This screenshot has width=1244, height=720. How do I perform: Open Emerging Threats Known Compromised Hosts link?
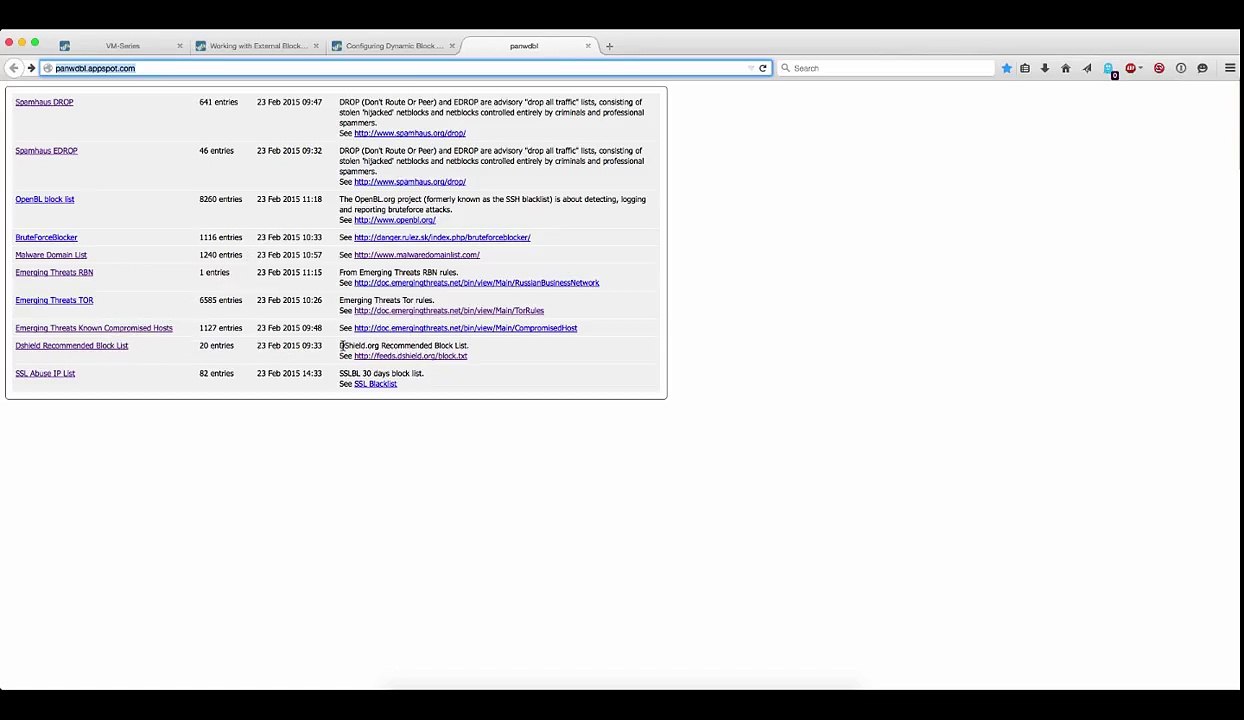coord(94,328)
